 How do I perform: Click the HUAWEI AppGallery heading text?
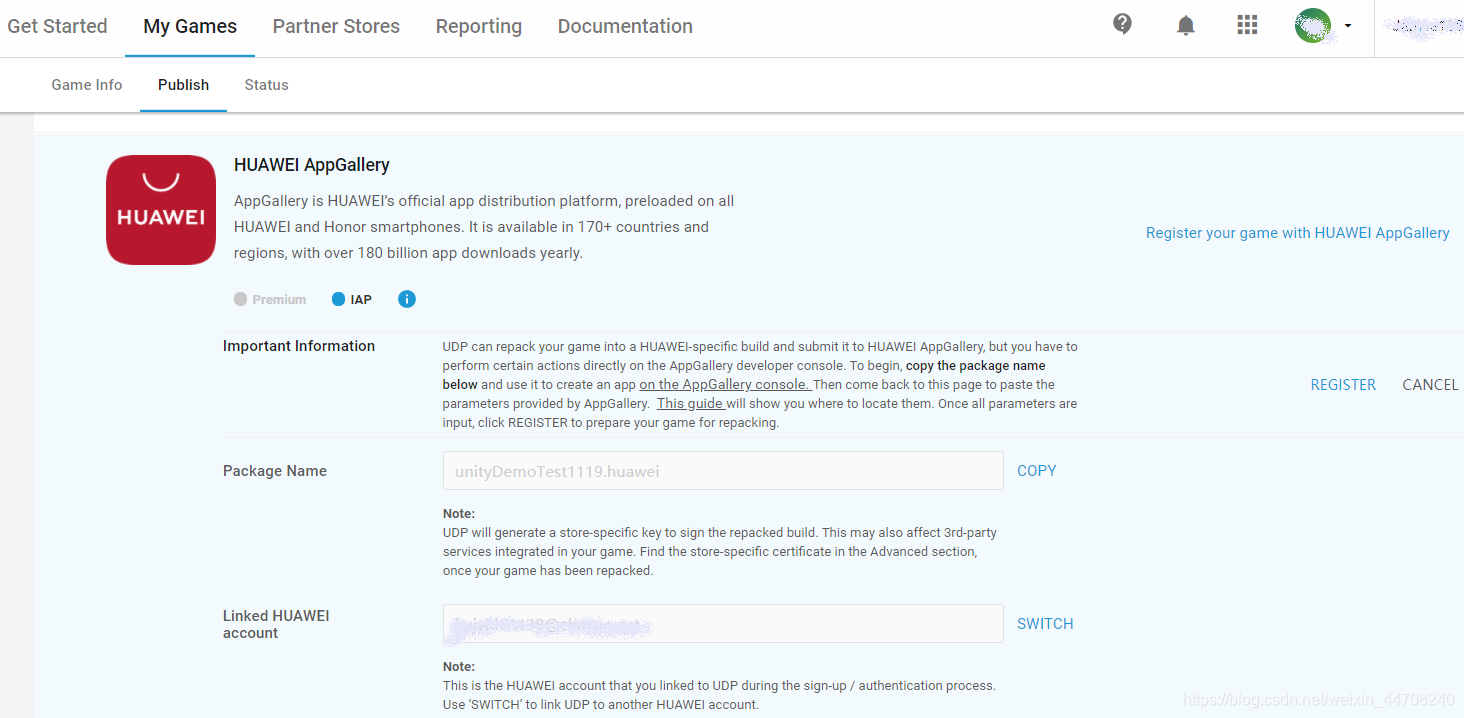tap(312, 165)
